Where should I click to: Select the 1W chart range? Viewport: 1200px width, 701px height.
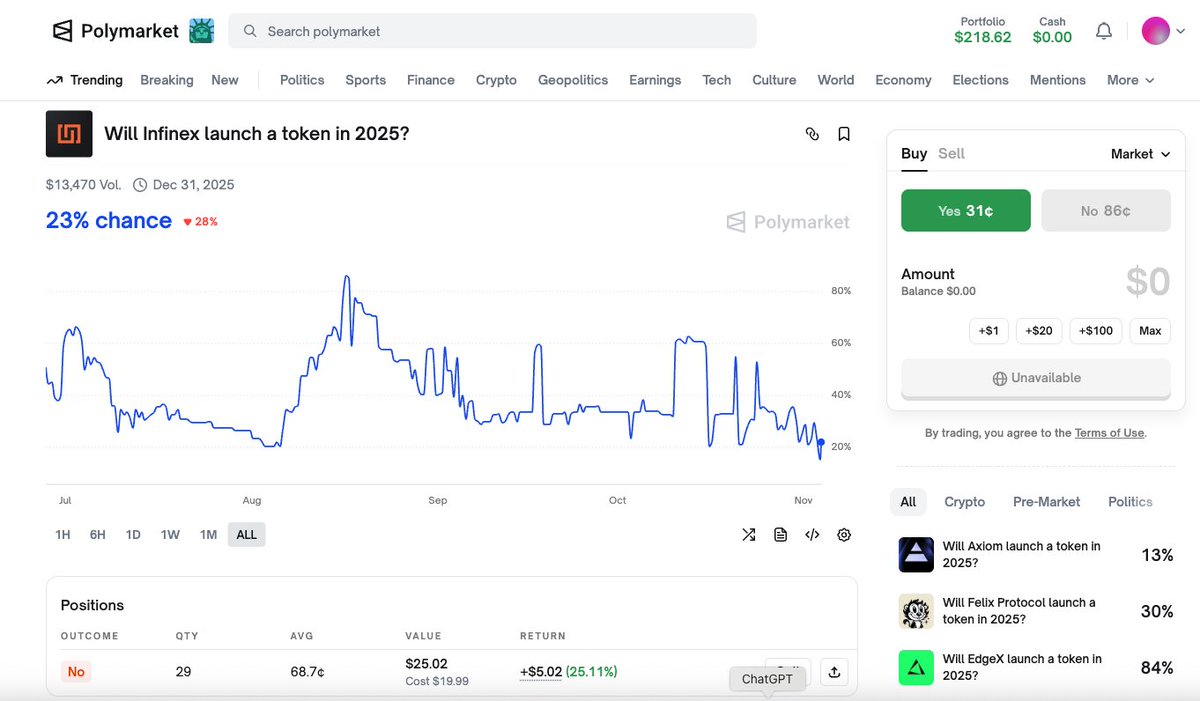[x=170, y=535]
